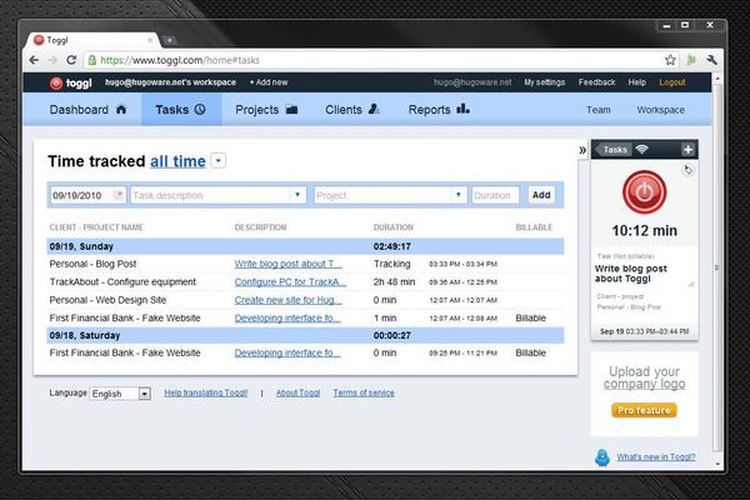The width and height of the screenshot is (750, 500).
Task: Open the Reports tab
Action: [439, 110]
